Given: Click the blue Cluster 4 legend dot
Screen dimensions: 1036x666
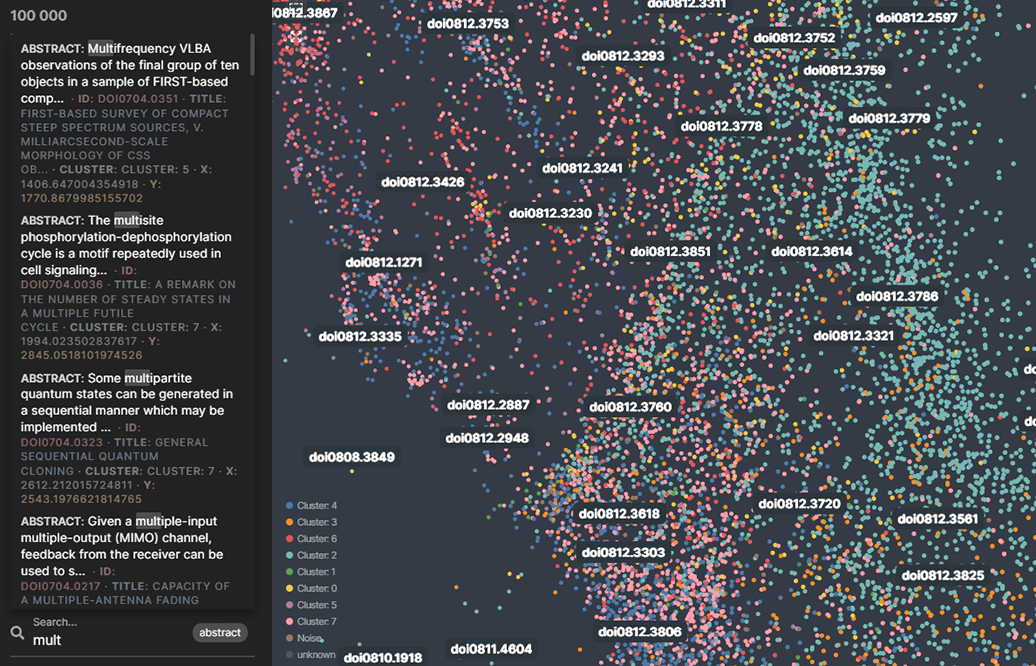Looking at the screenshot, I should point(289,506).
